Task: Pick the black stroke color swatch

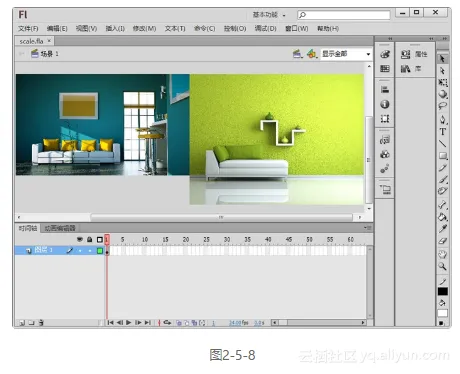Action: click(442, 292)
